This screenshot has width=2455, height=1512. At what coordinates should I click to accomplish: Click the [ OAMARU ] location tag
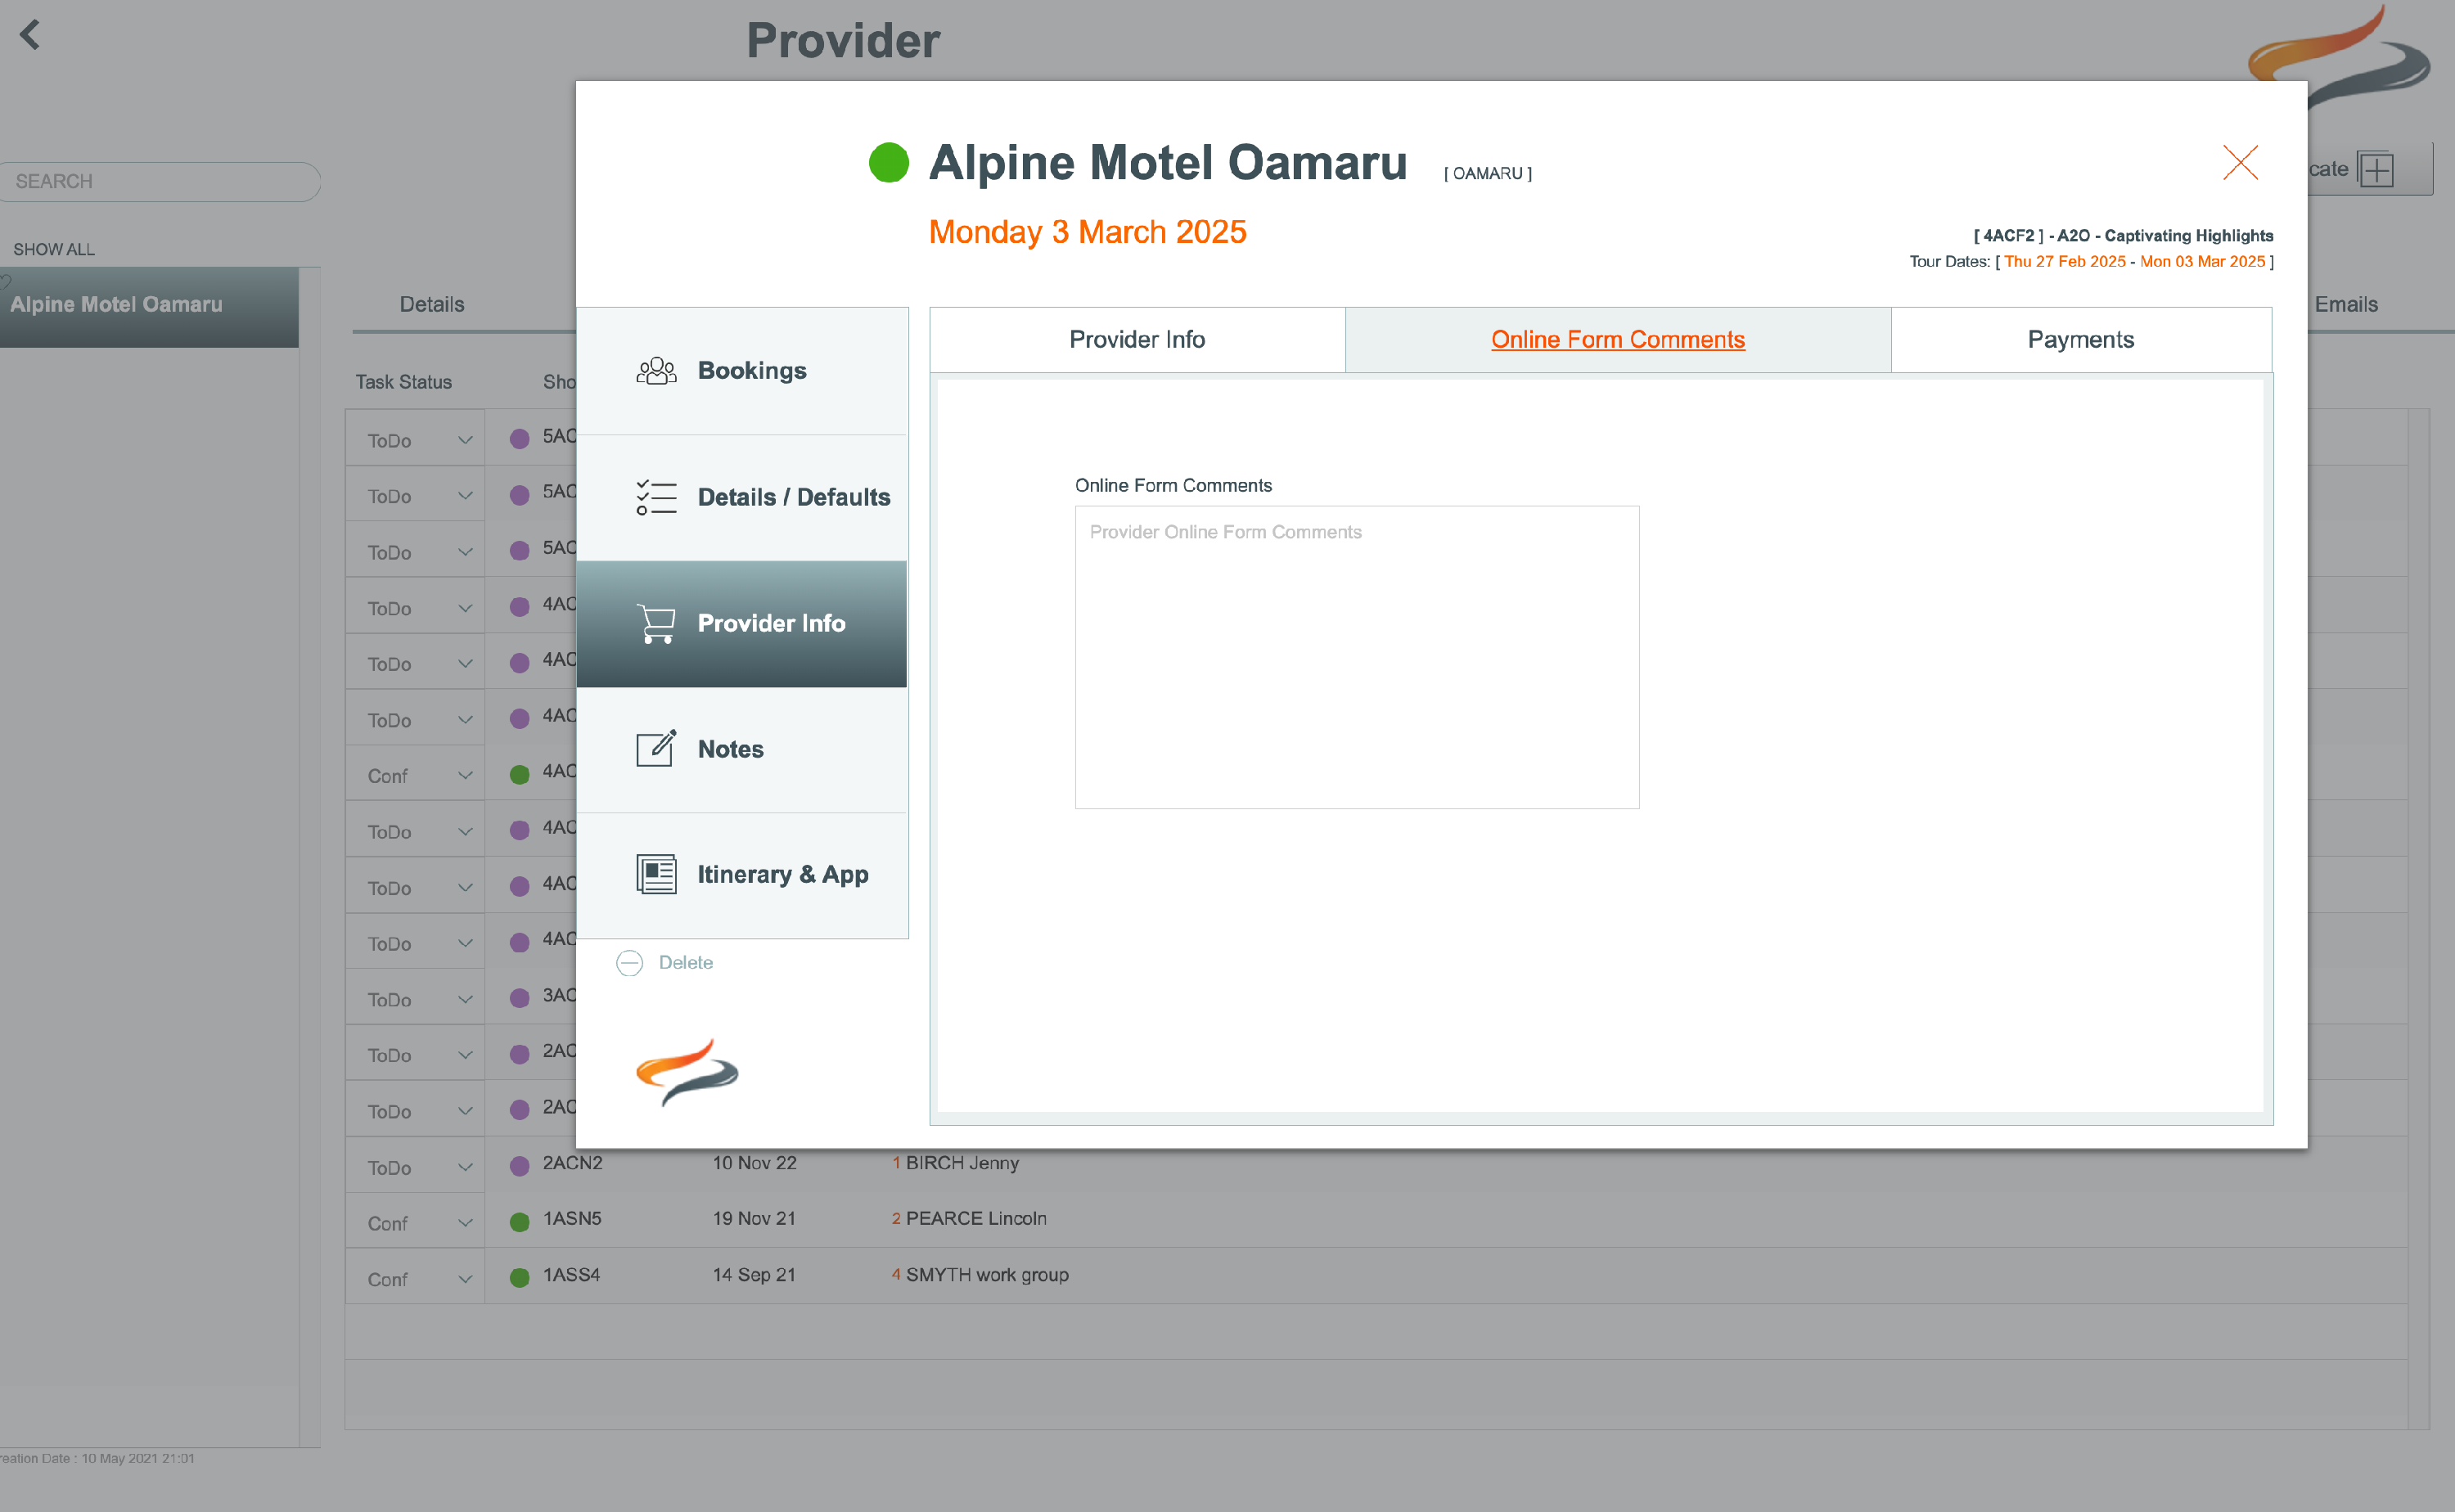pos(1487,174)
